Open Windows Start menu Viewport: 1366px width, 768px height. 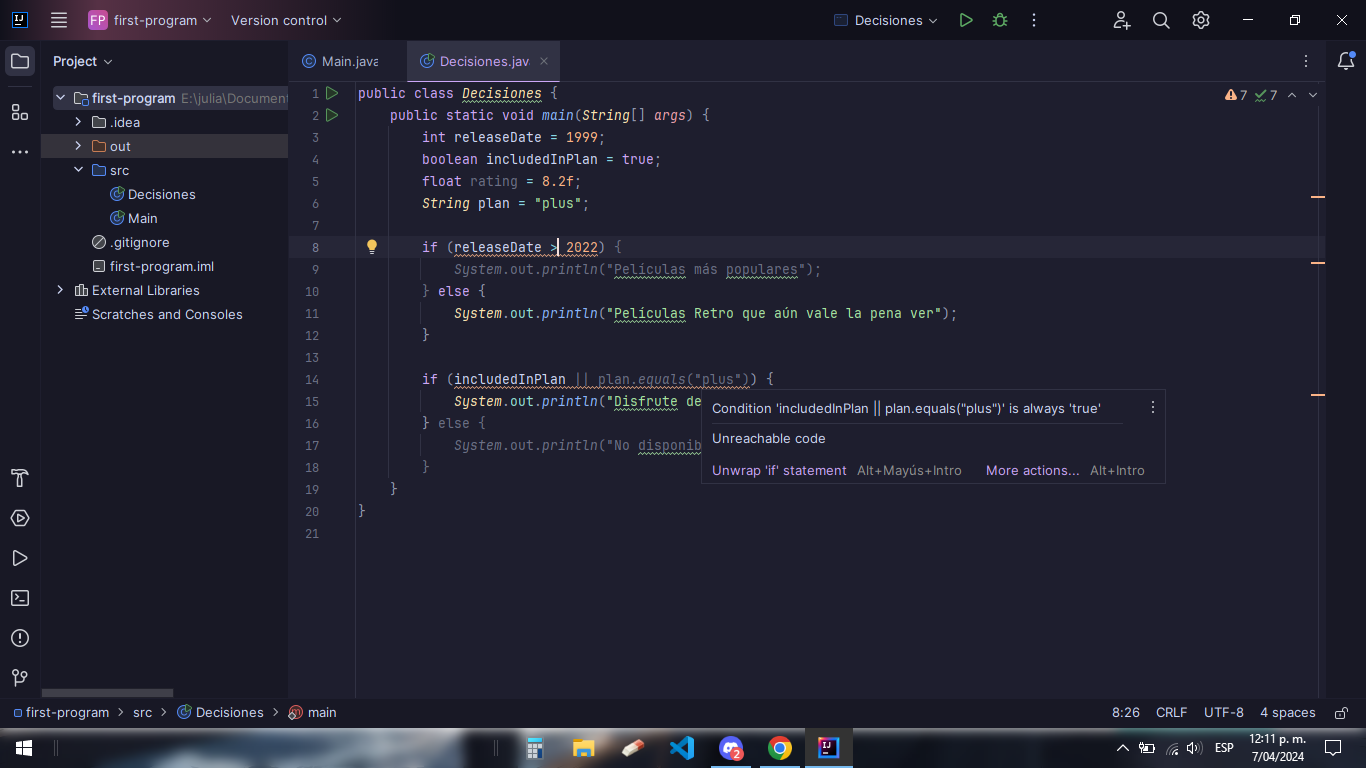[24, 748]
